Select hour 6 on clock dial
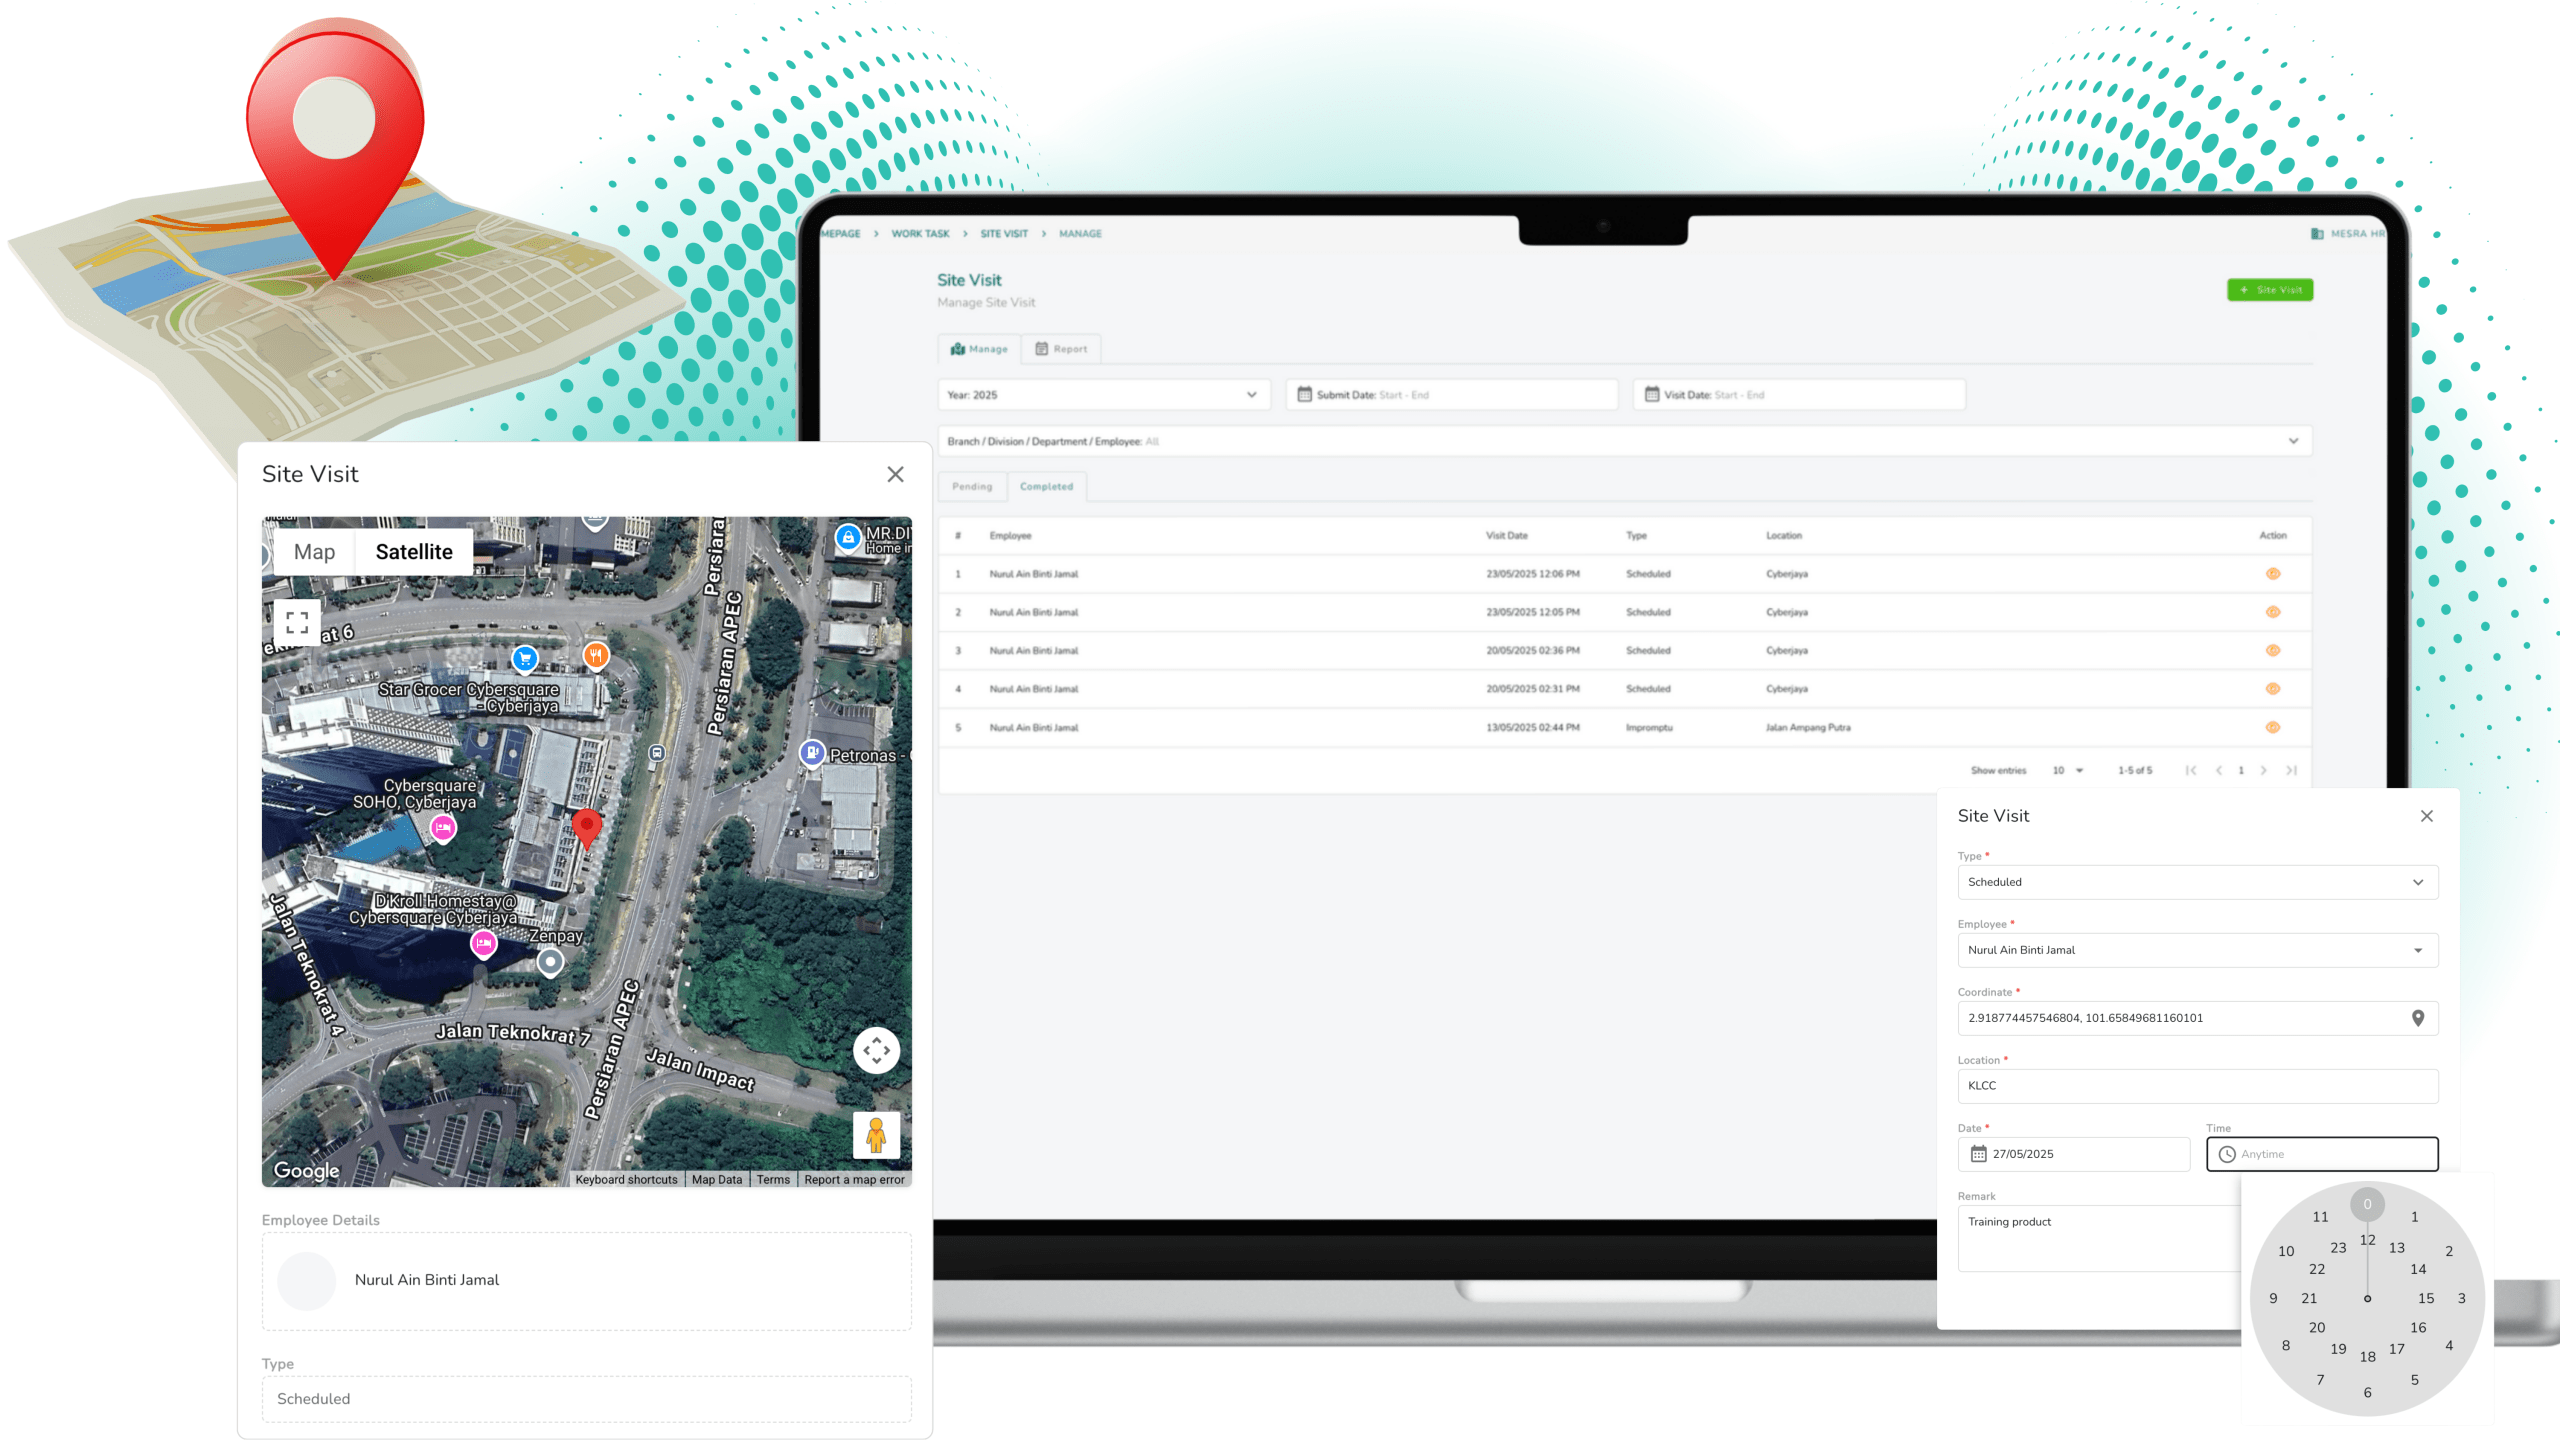 tap(2367, 1392)
